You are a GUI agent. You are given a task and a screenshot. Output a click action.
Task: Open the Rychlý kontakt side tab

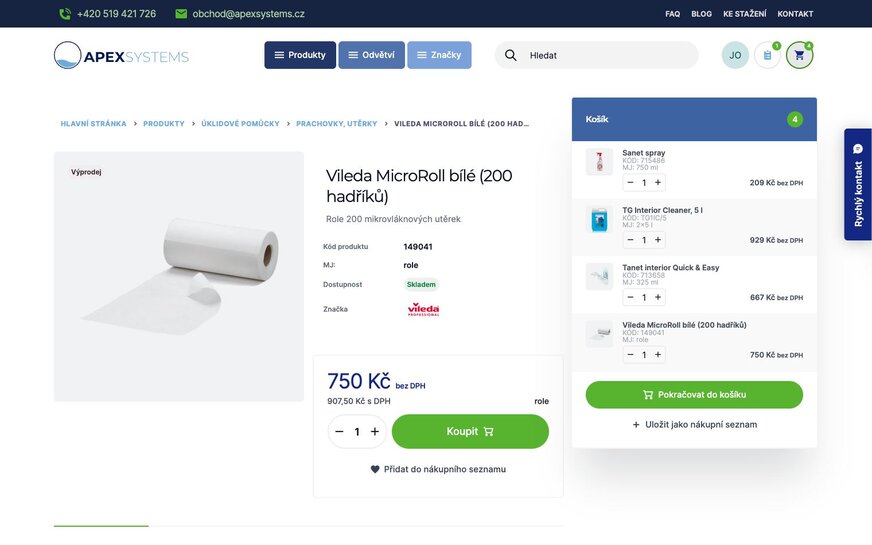pyautogui.click(x=858, y=185)
